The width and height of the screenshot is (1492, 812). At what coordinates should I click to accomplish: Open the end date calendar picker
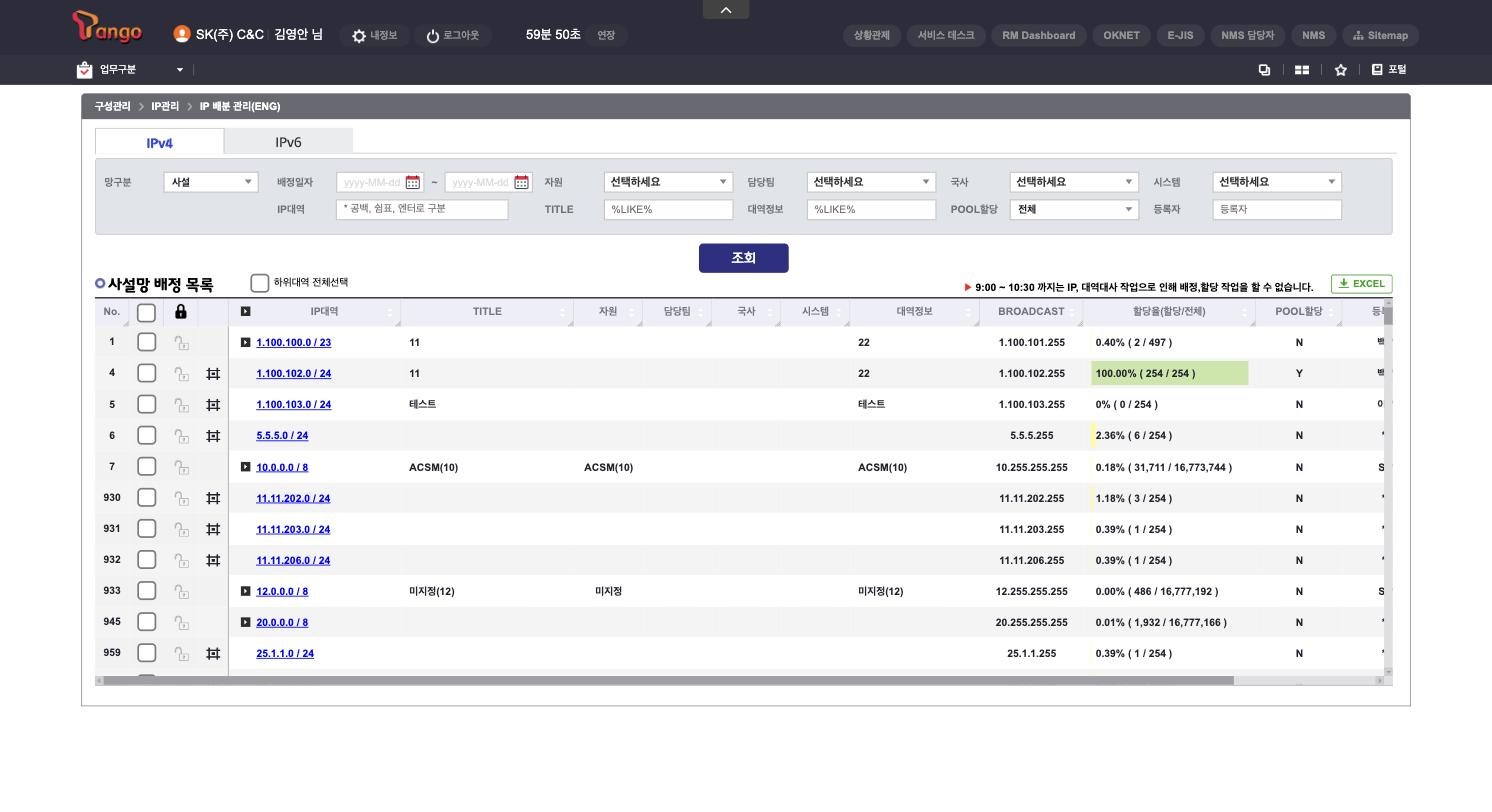521,182
